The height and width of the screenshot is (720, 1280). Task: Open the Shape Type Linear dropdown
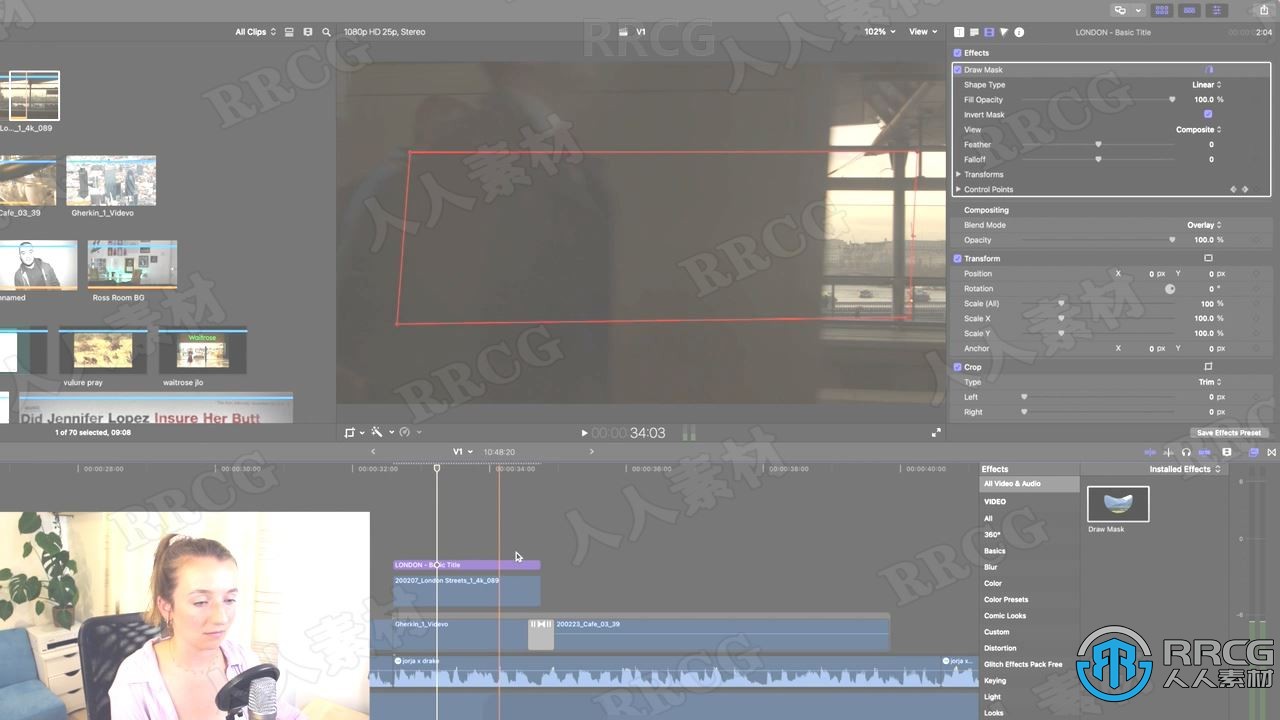pos(1206,85)
